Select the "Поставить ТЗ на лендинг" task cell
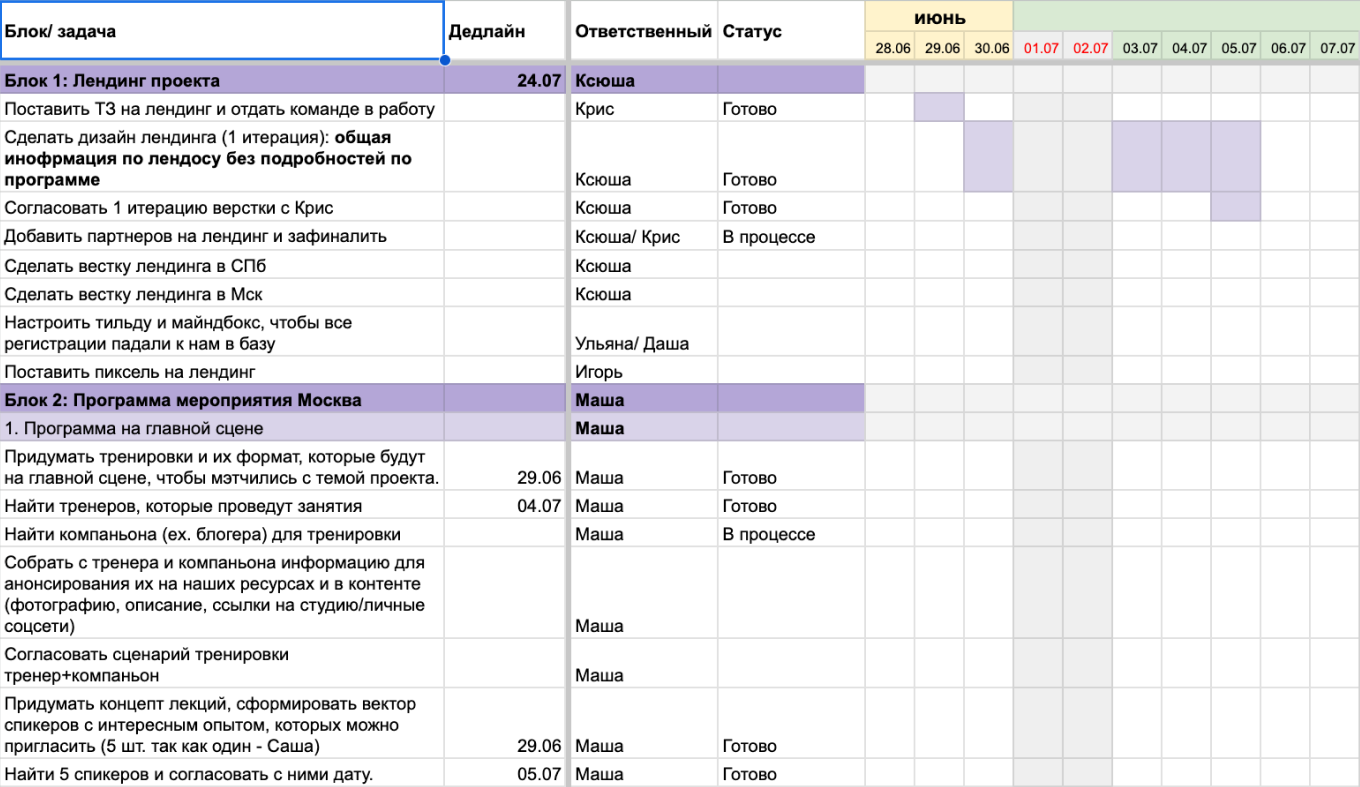Screen dimensions: 1360x787 point(222,109)
